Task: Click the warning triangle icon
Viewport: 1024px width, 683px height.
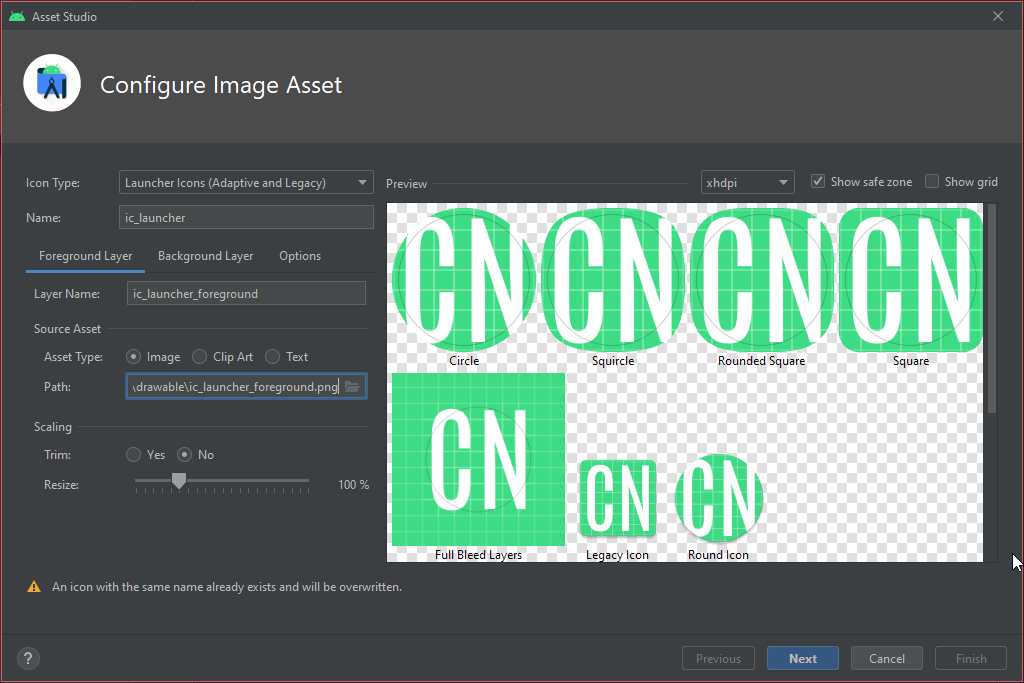Action: click(x=34, y=587)
